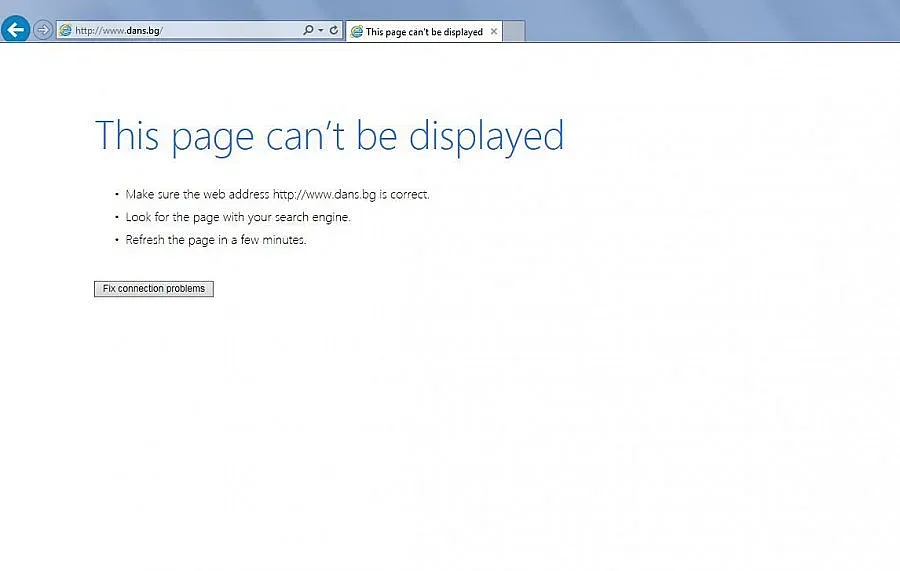Click the magnifier search icon in the address bar

point(308,30)
